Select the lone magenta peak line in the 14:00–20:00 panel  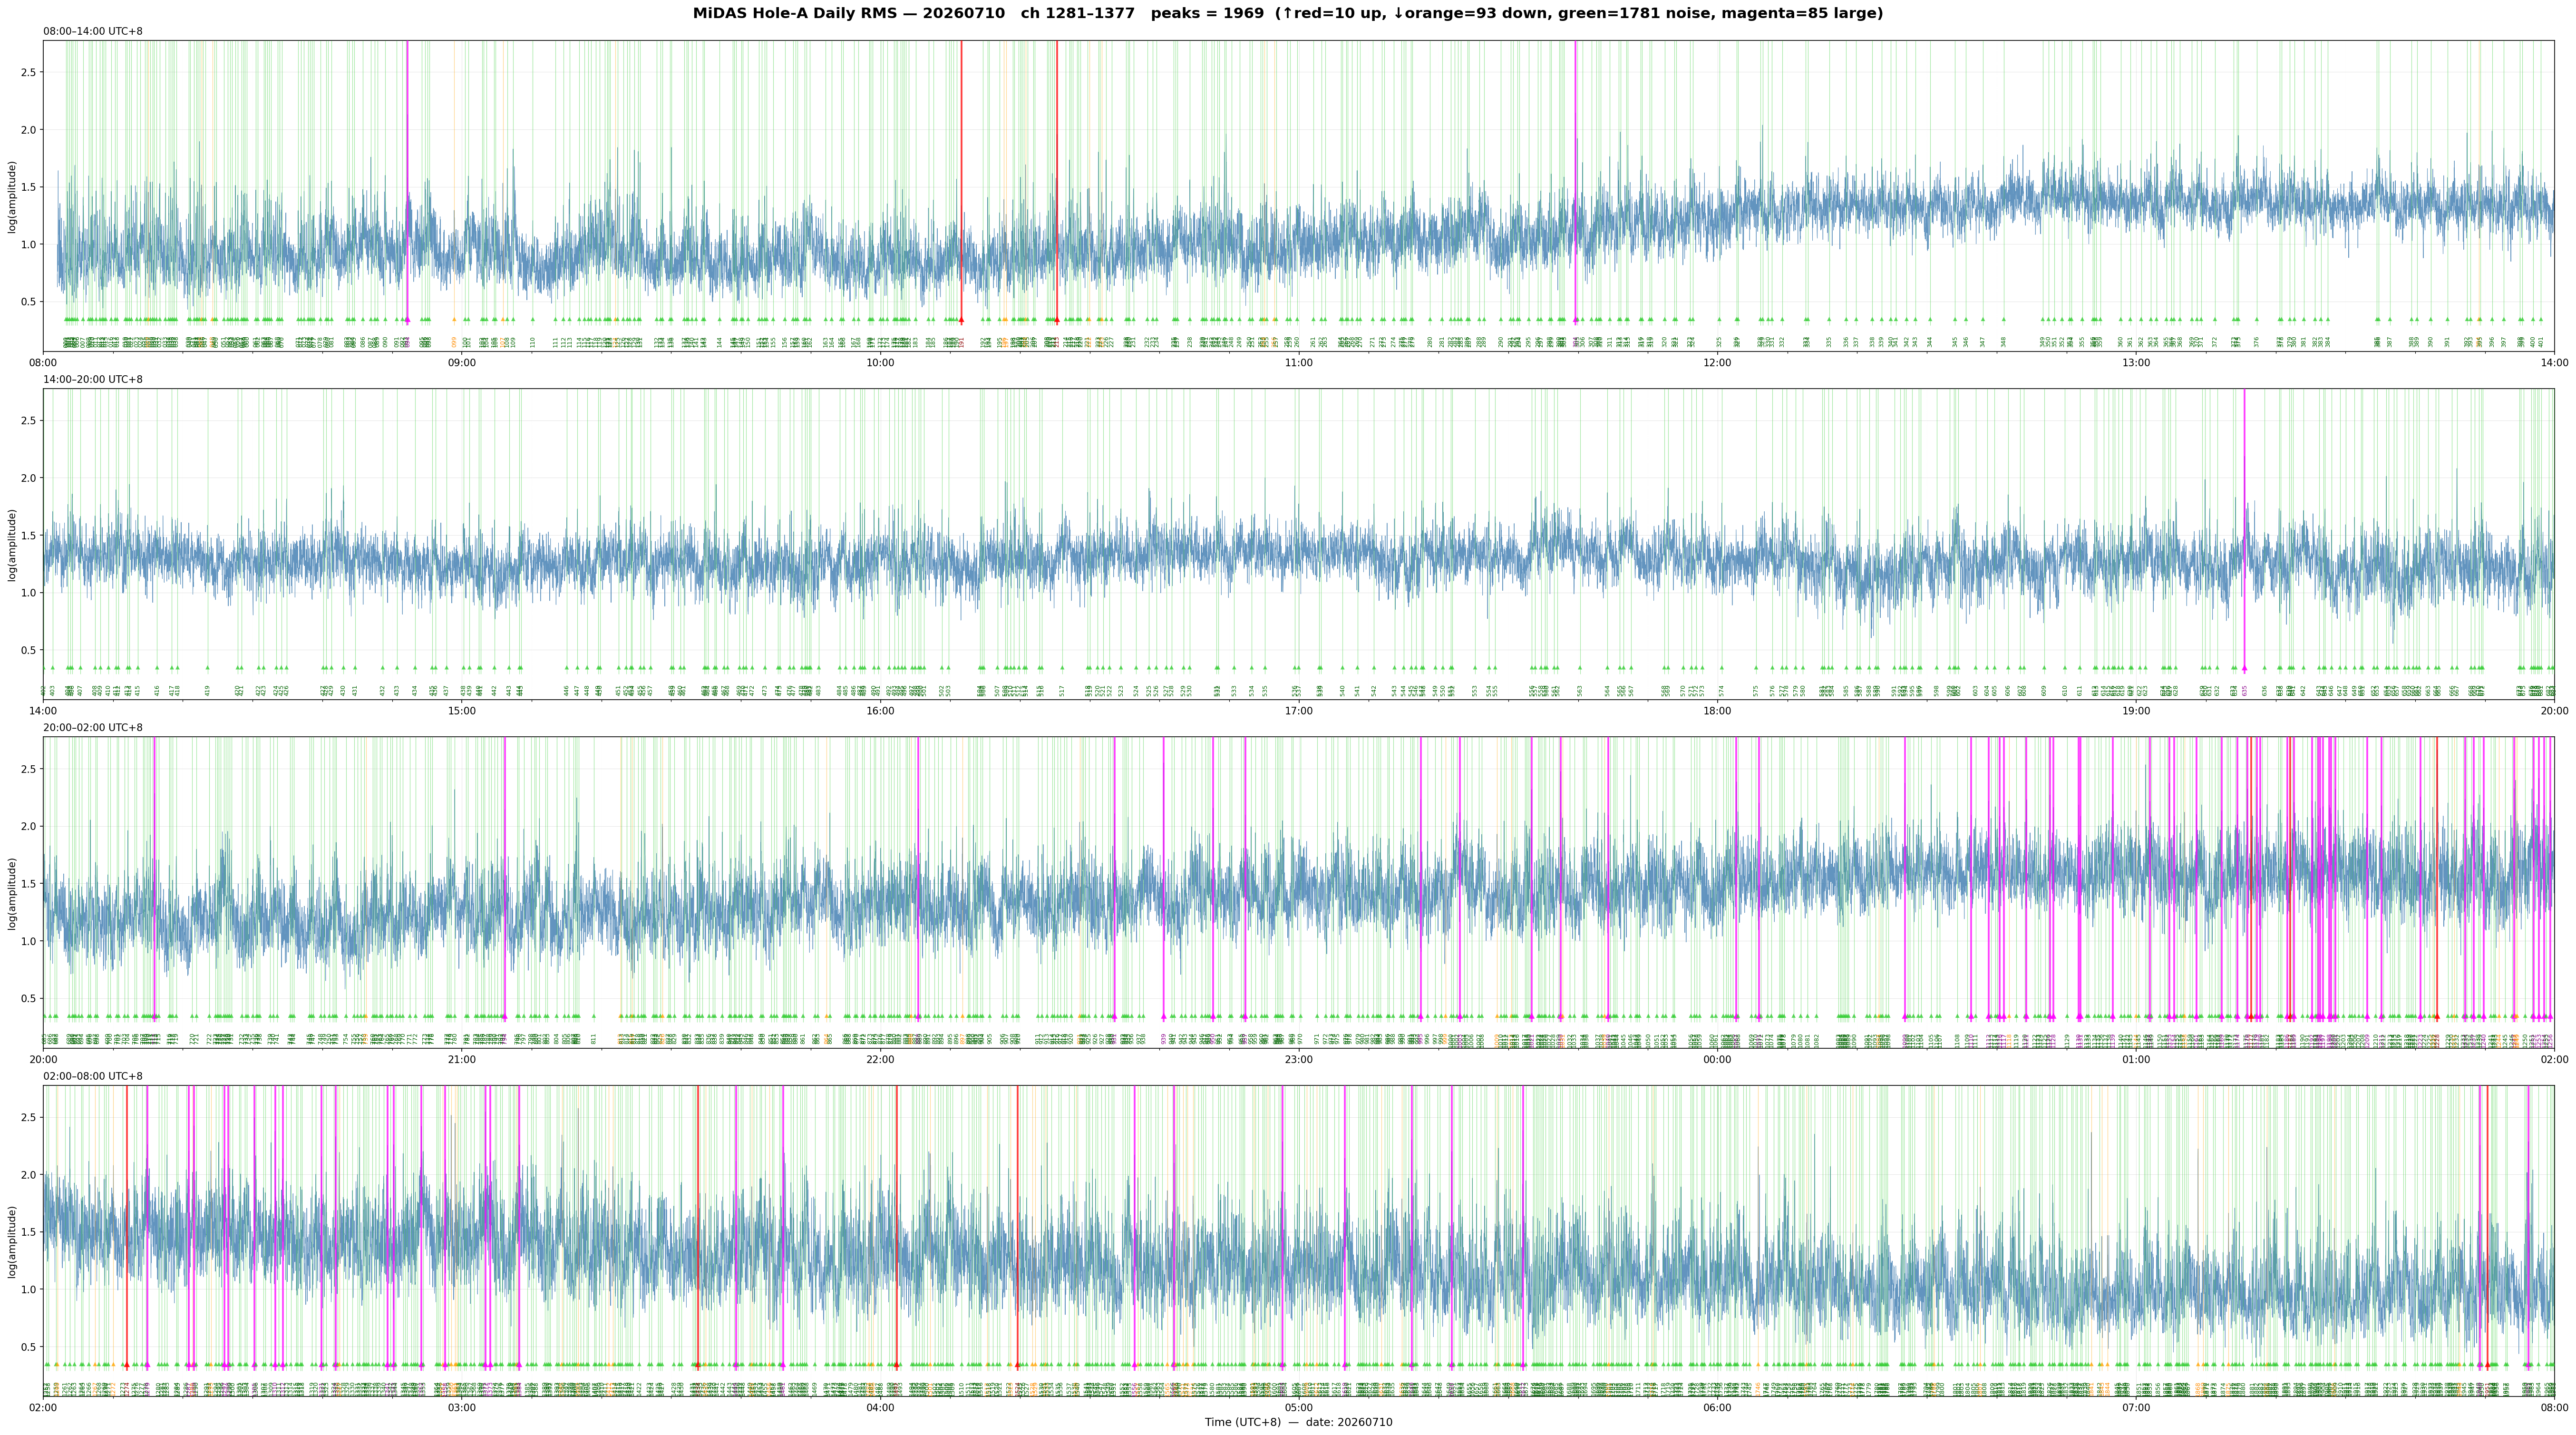tap(2244, 530)
